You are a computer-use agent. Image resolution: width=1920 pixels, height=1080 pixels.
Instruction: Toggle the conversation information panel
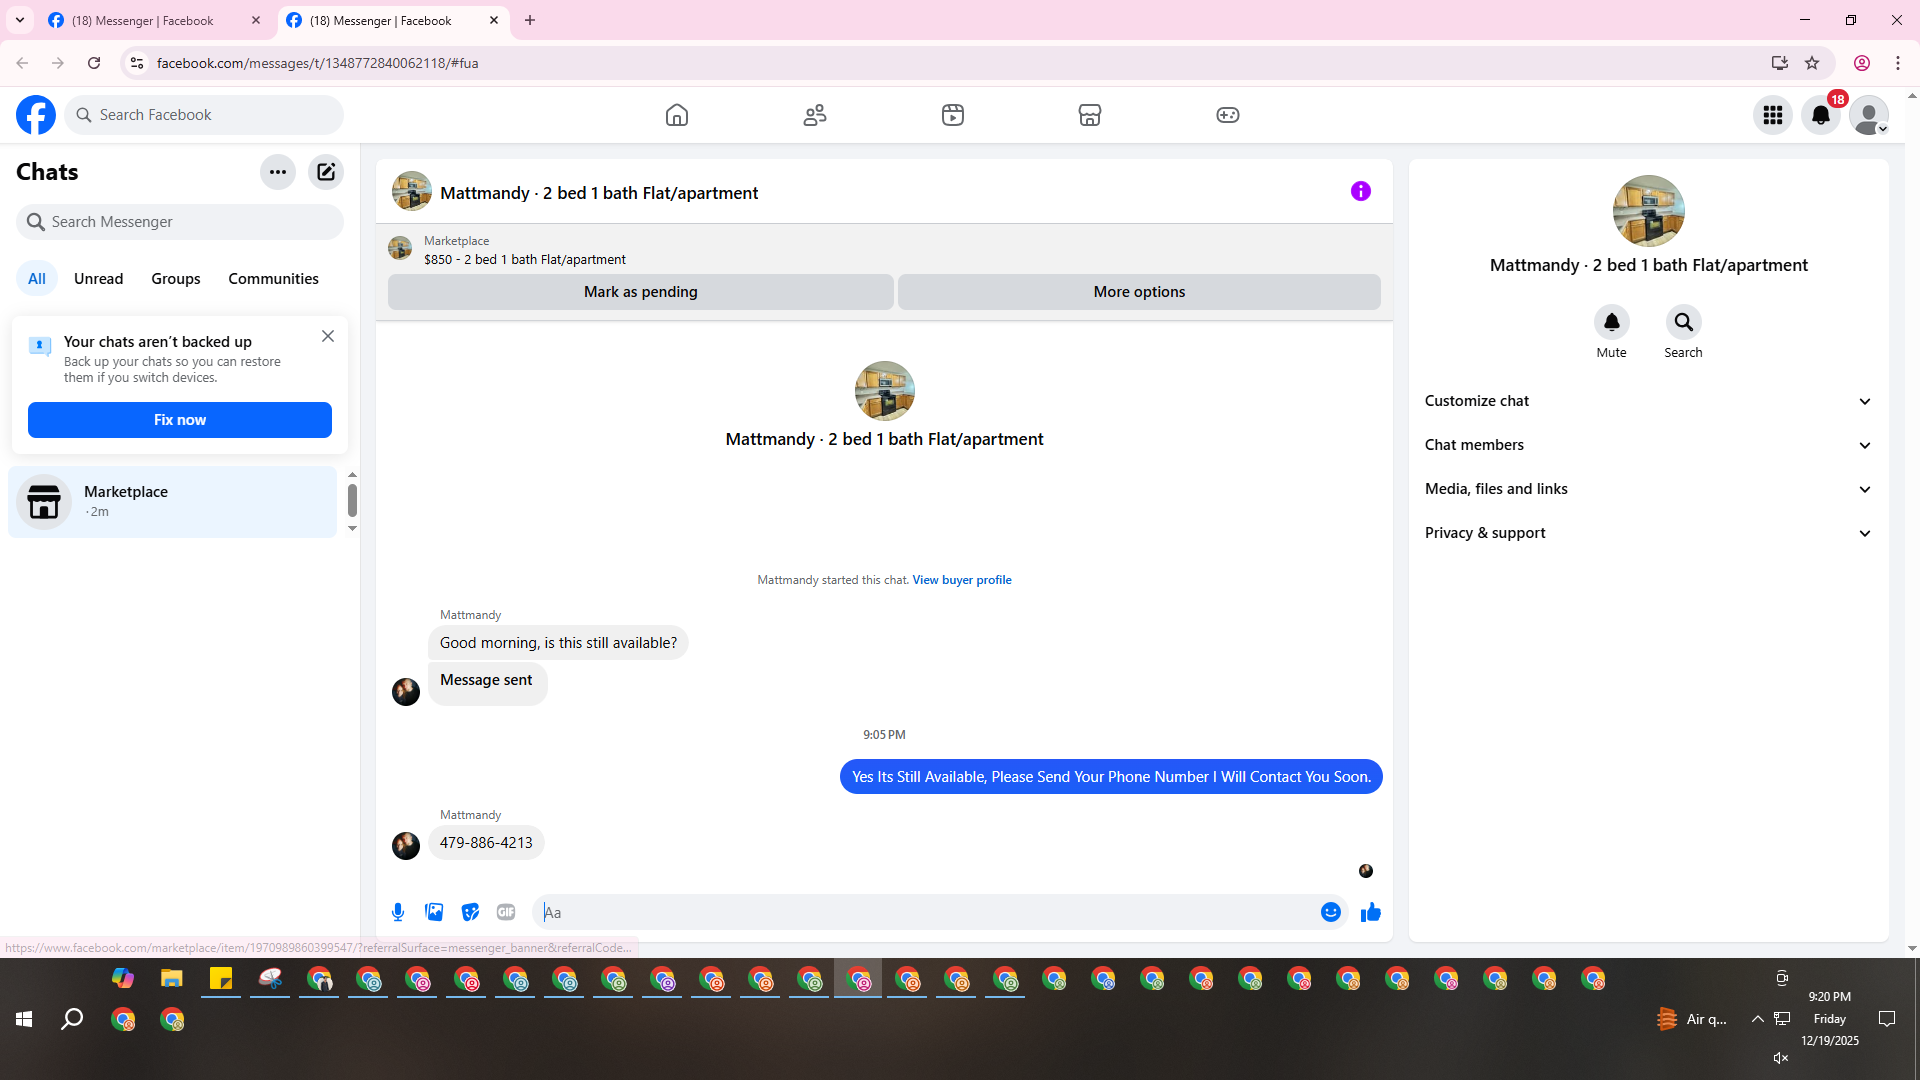coord(1360,191)
